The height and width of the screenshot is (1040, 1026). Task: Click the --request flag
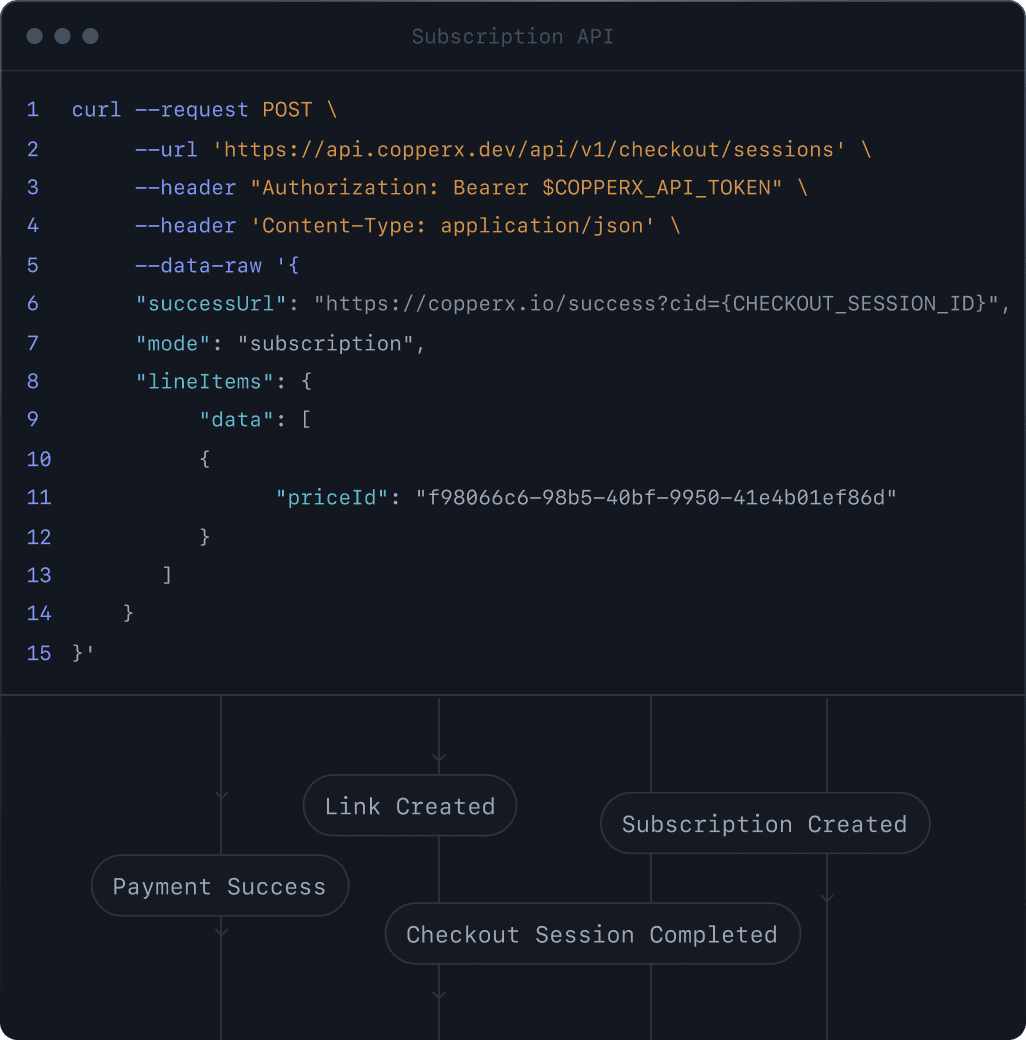192,110
